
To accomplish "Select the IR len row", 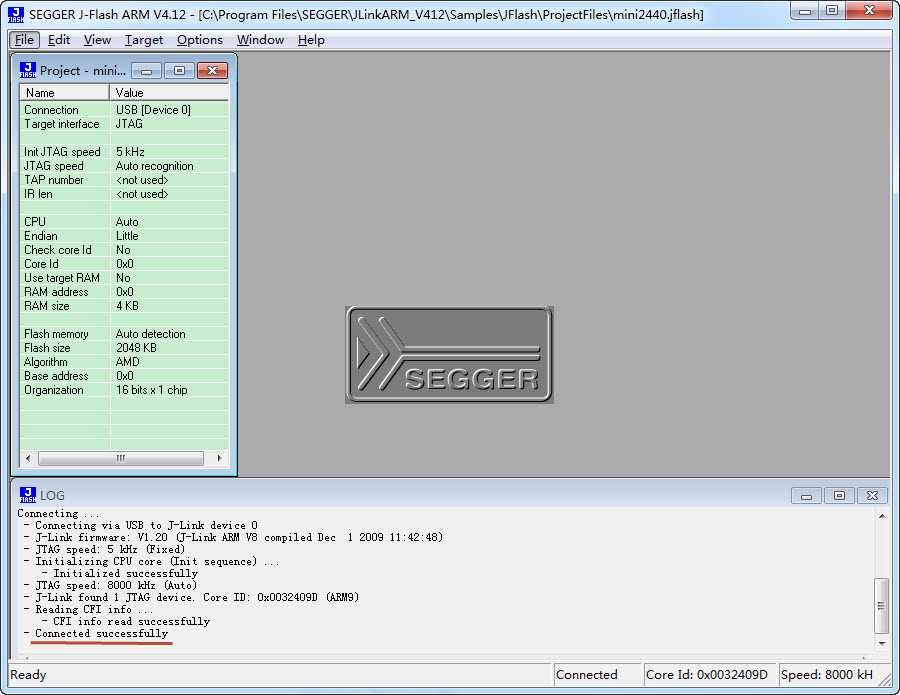I will (124, 194).
